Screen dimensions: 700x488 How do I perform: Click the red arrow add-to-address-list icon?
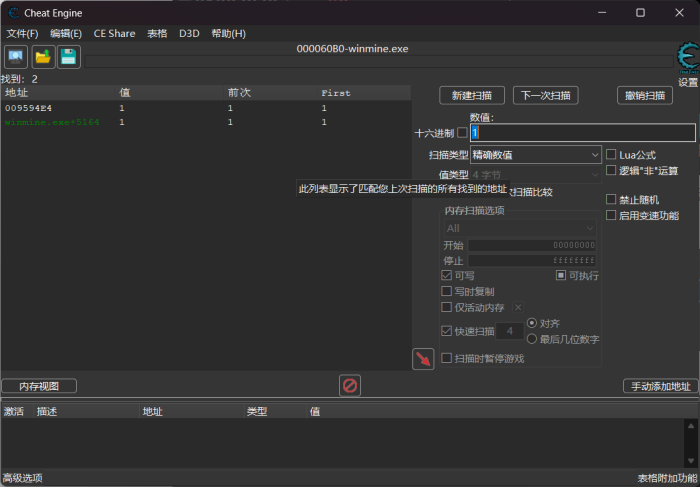[x=423, y=359]
